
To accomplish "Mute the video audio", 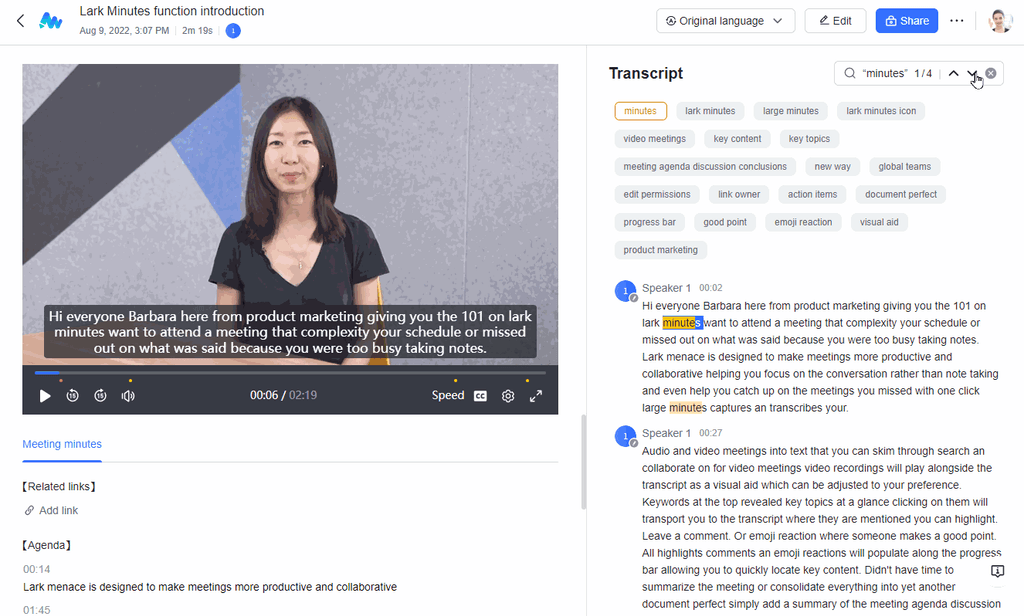I will 128,395.
